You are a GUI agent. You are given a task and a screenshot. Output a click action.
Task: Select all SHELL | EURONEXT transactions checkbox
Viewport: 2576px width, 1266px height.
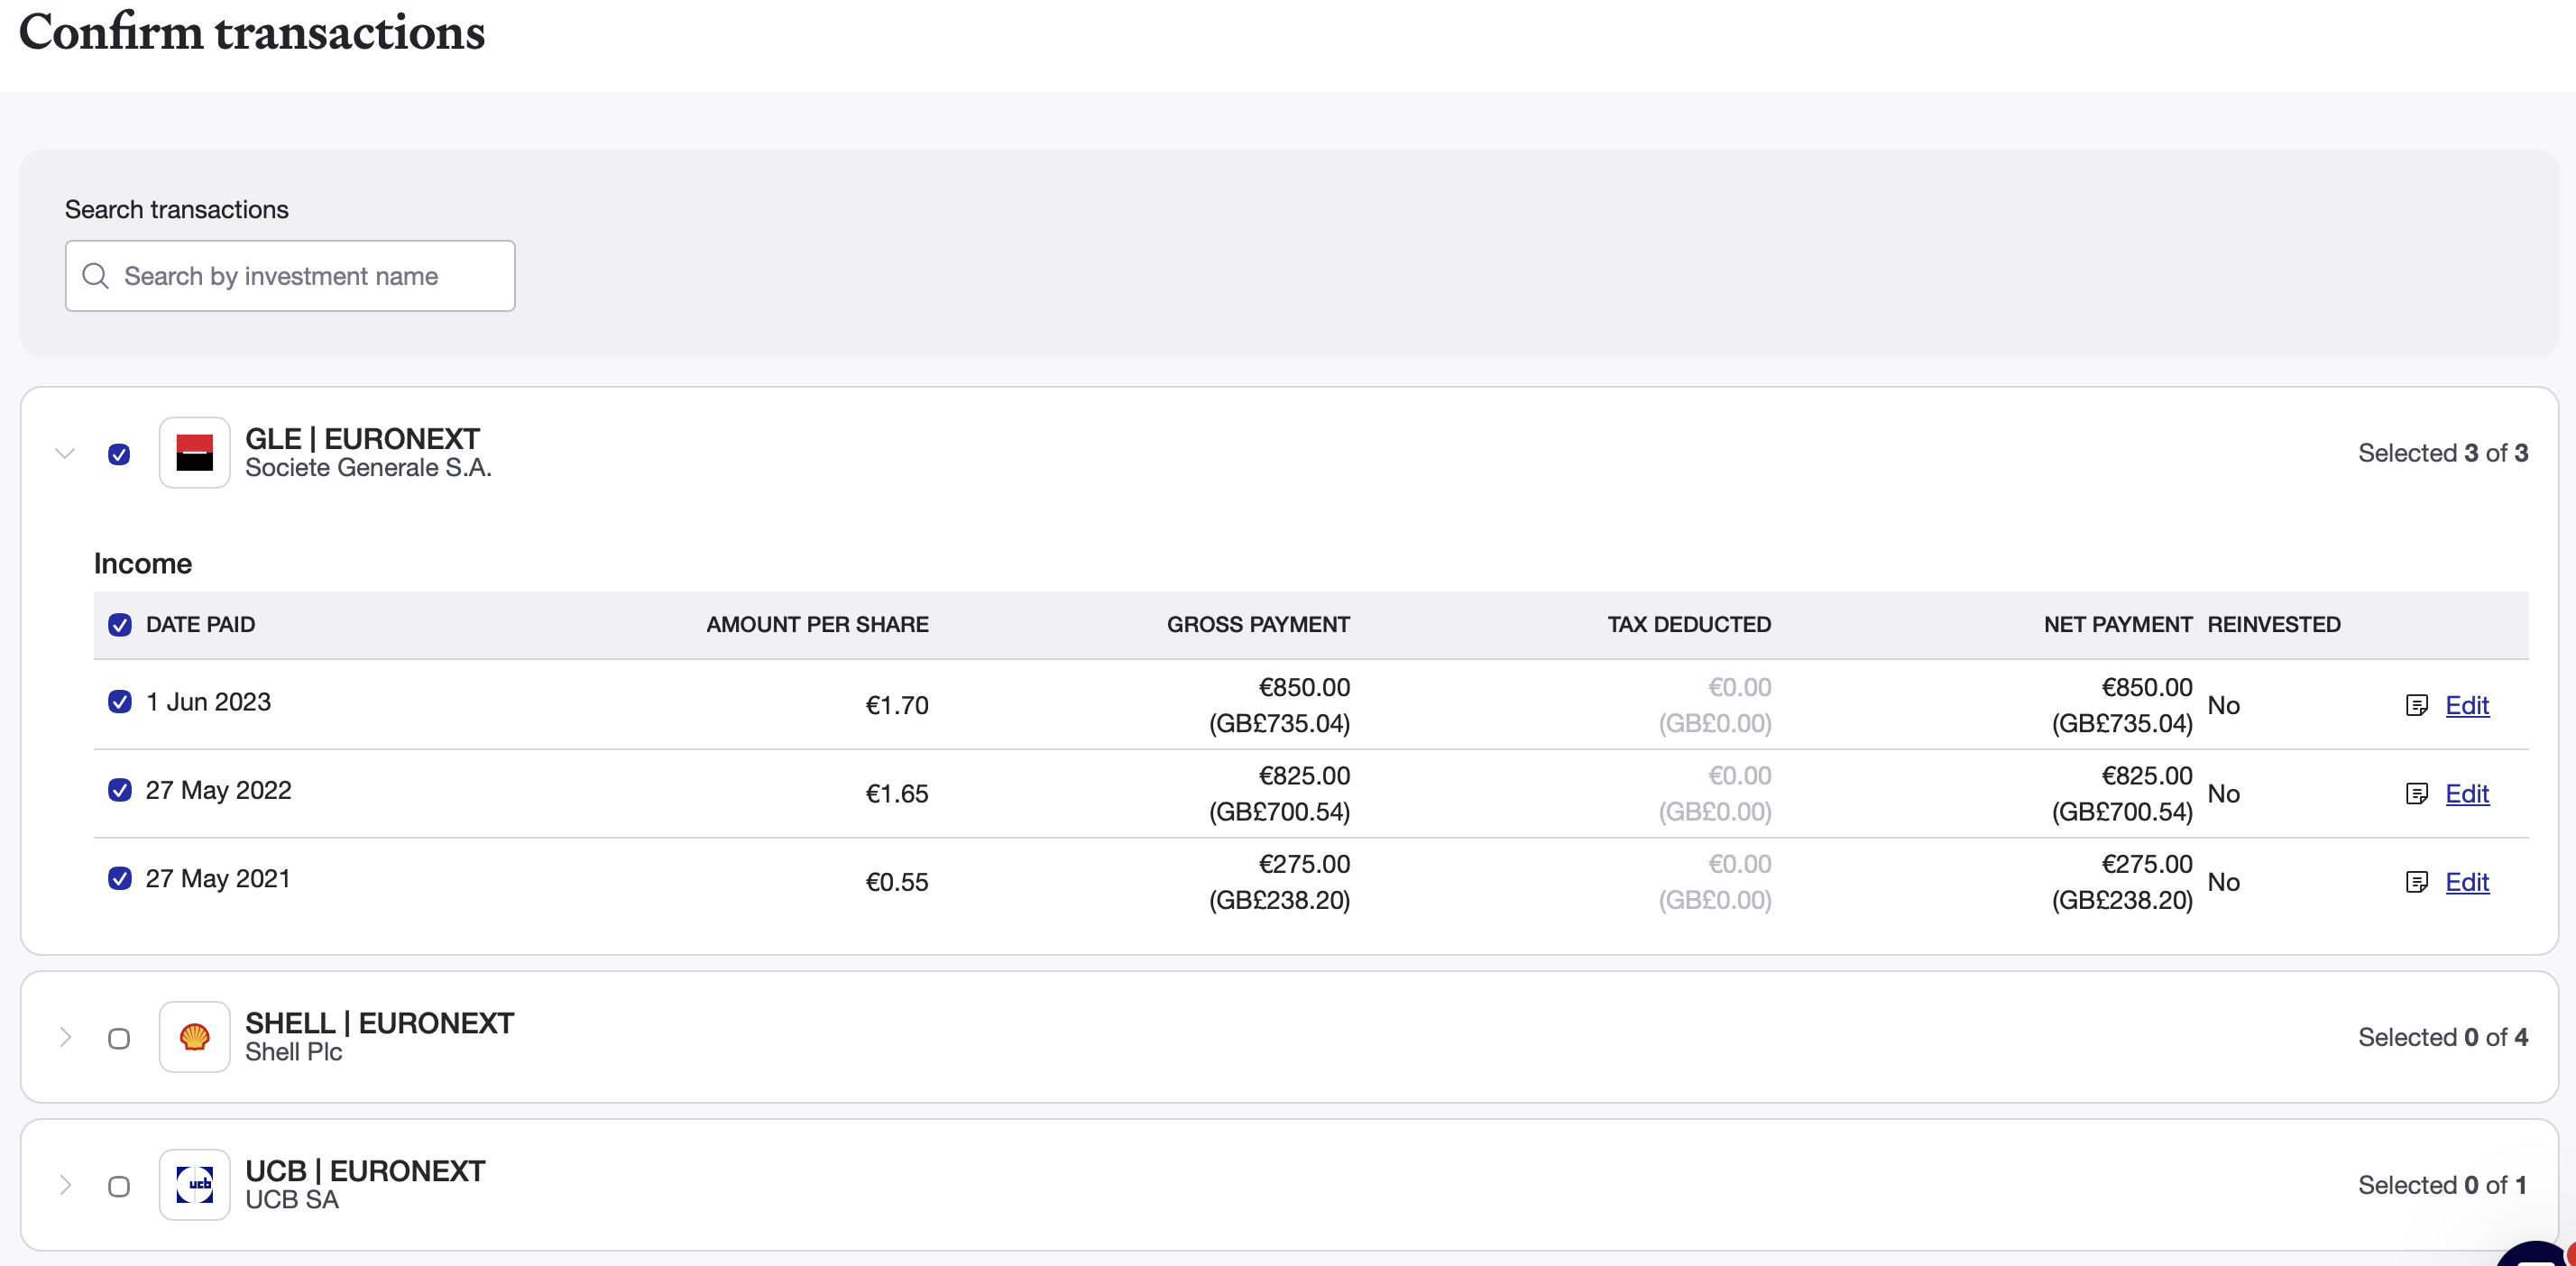coord(119,1039)
